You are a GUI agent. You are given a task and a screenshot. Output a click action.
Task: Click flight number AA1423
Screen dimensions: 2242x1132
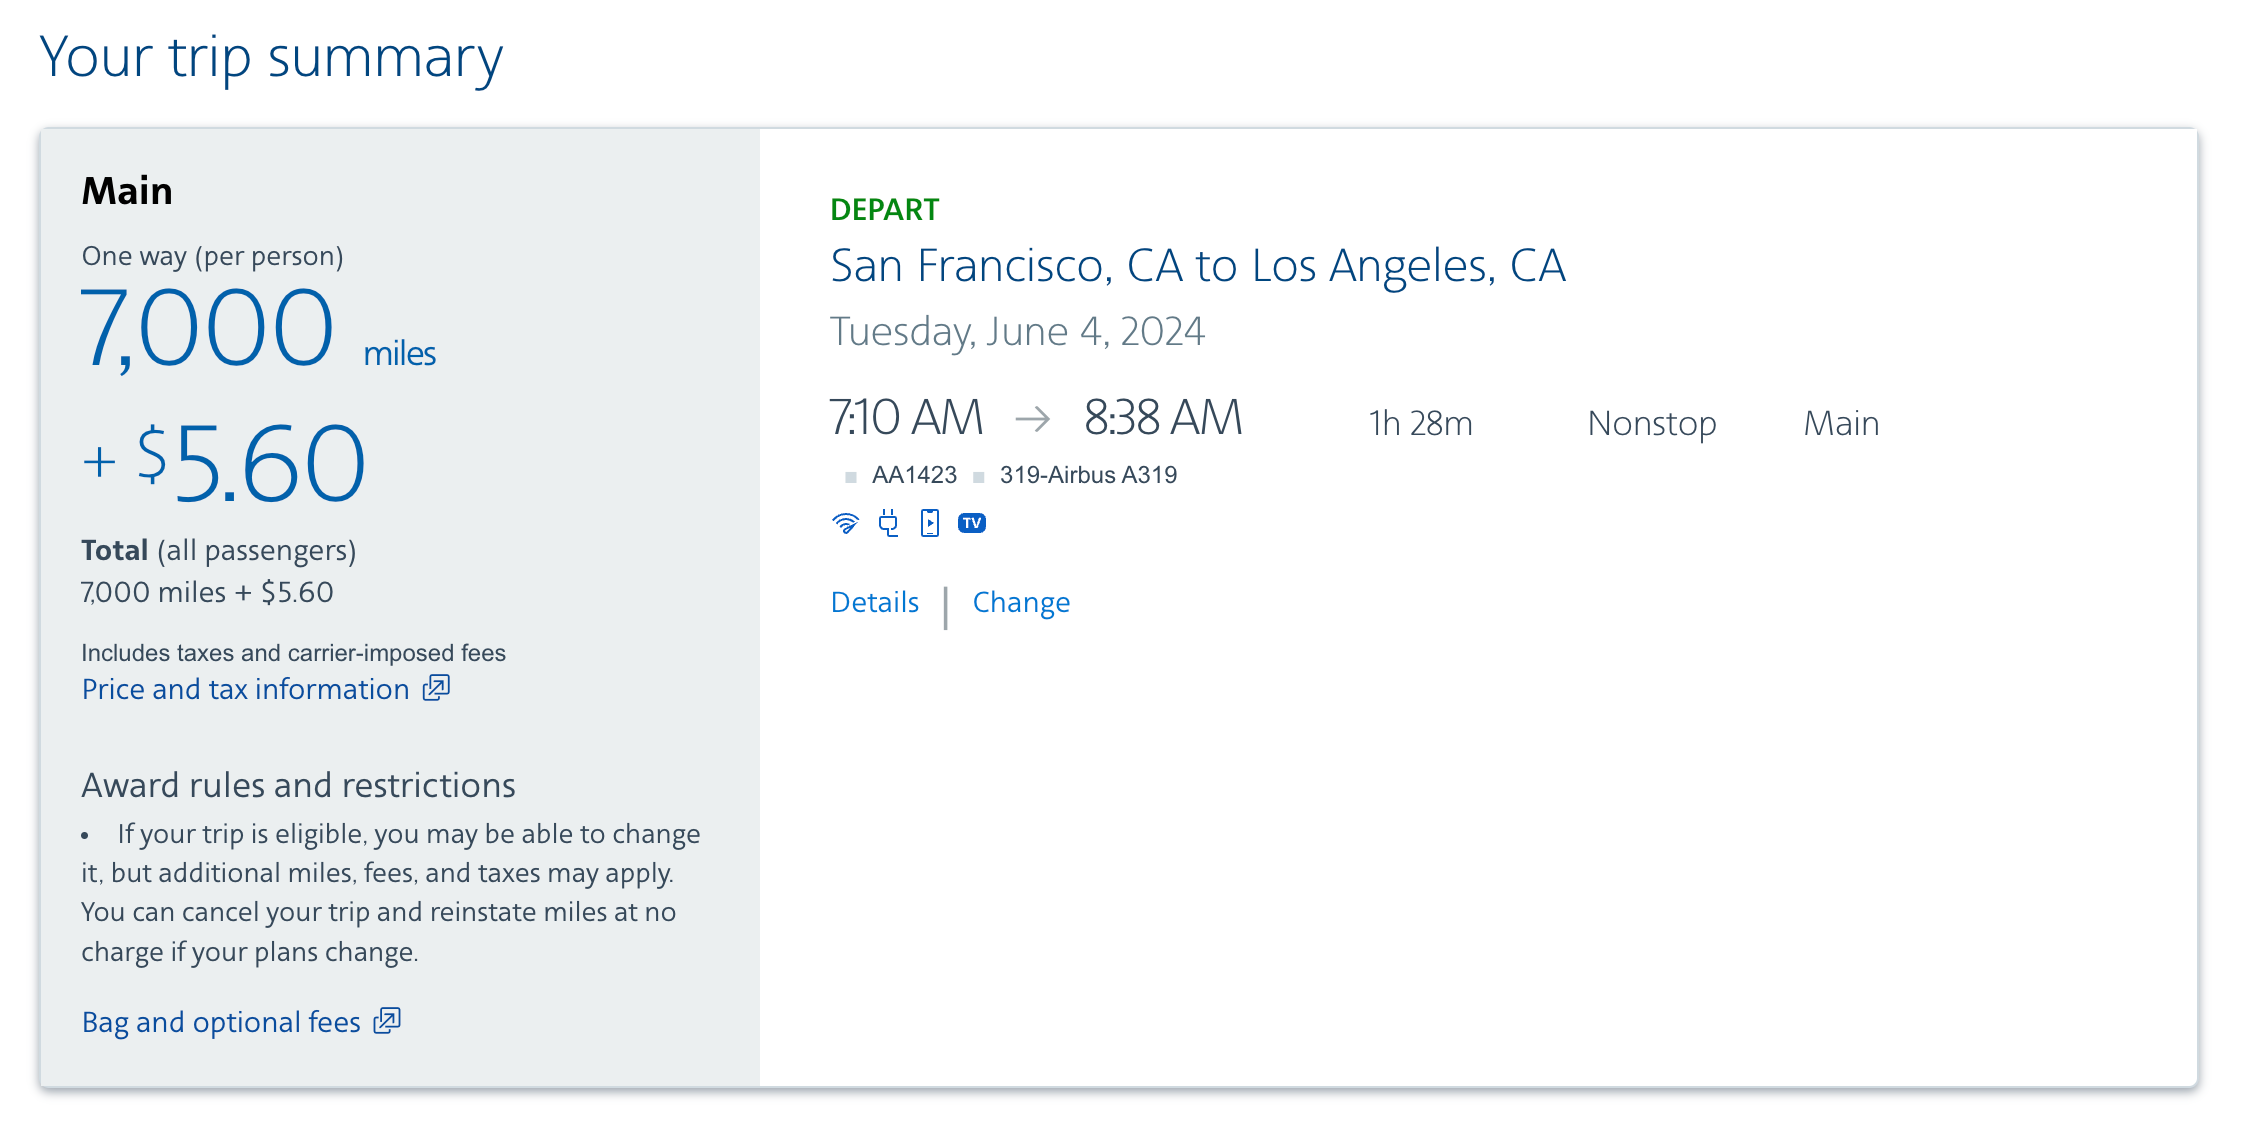coord(914,475)
